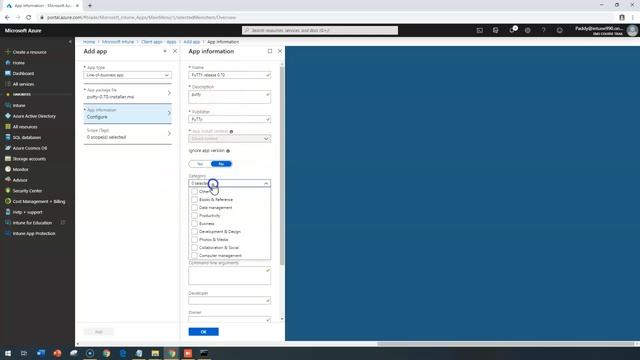Open the Windows Start menu
Viewport: 640px width, 360px height.
coord(8,353)
